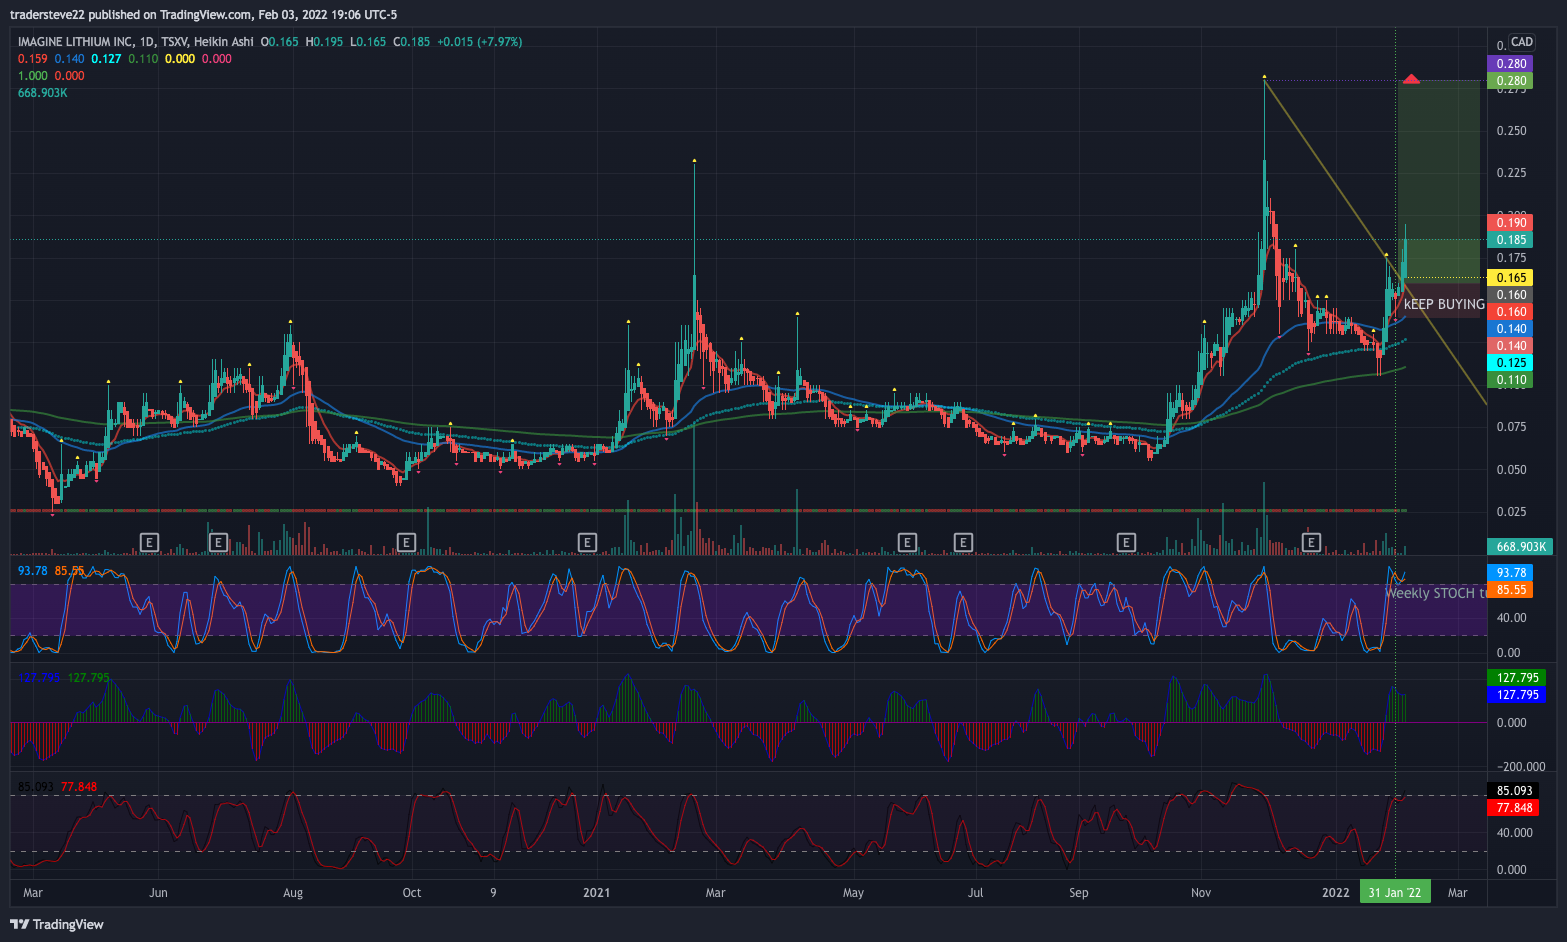Click the blue 127.795 histogram axis label

1516,694
